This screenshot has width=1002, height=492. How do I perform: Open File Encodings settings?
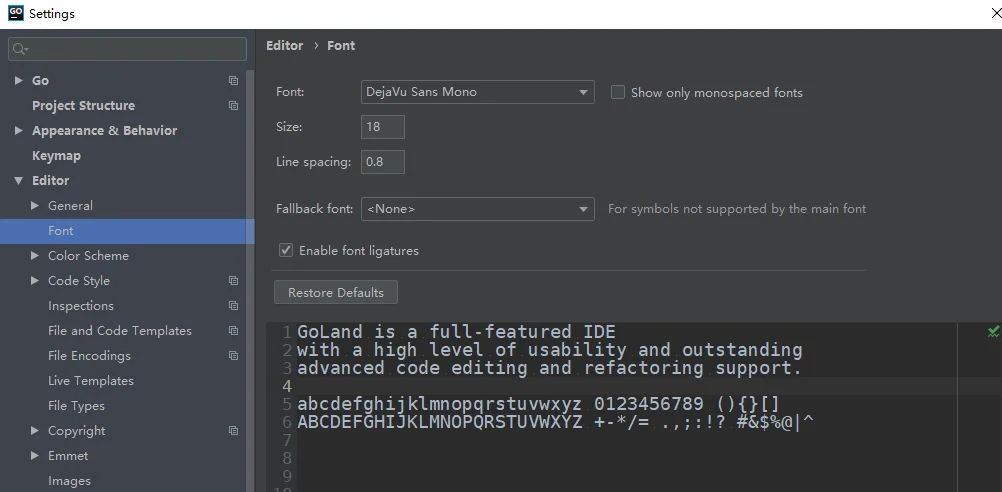(89, 355)
